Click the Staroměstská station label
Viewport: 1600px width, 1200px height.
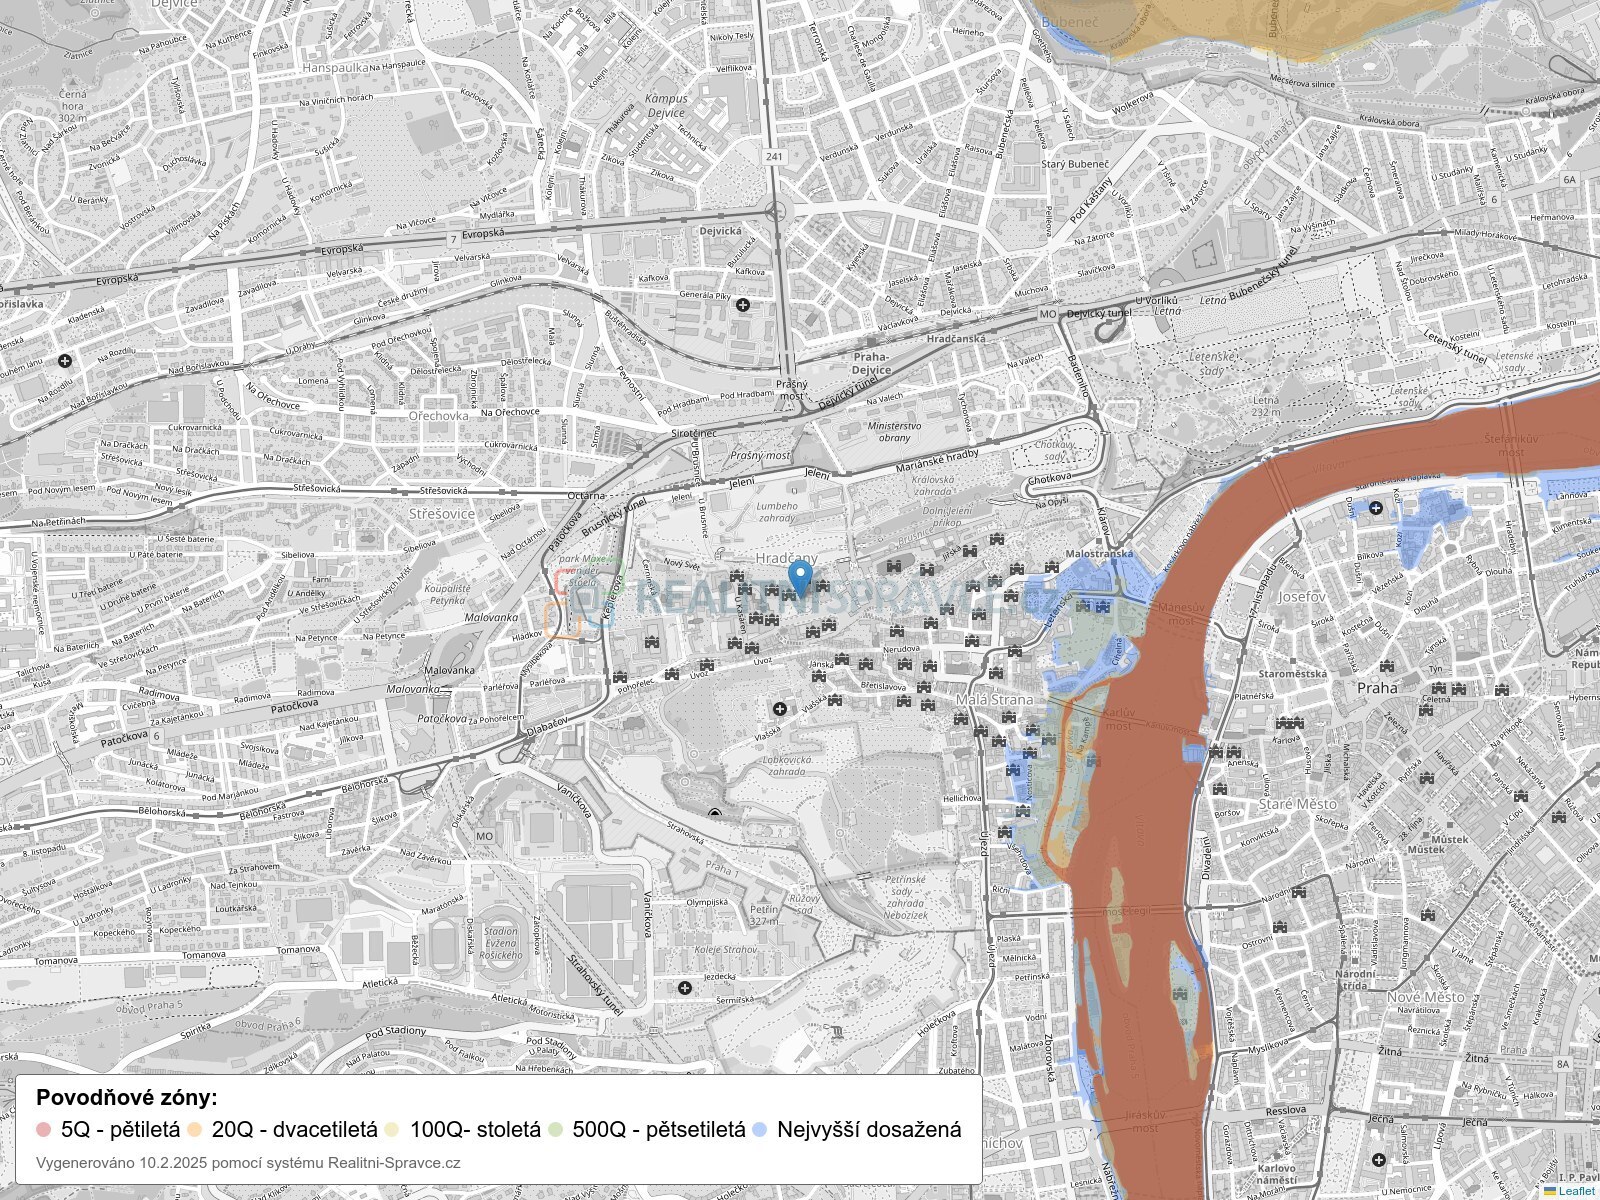coord(1292,674)
